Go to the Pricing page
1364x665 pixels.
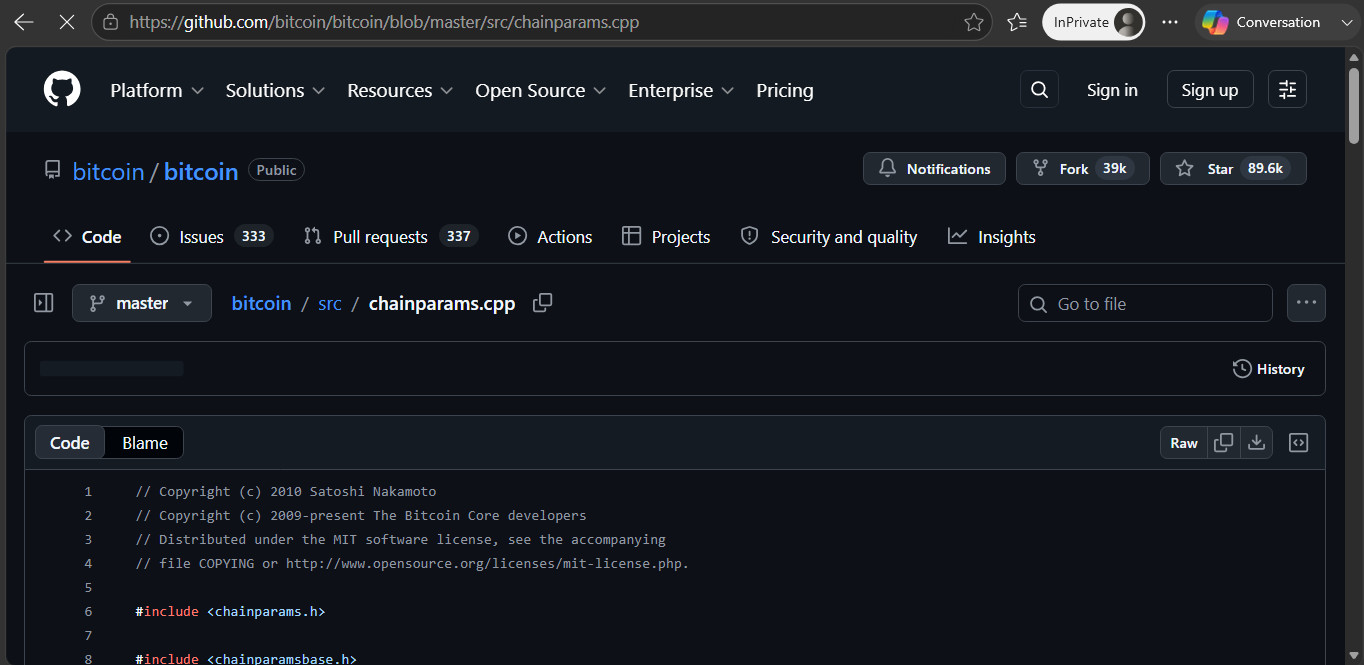click(785, 90)
